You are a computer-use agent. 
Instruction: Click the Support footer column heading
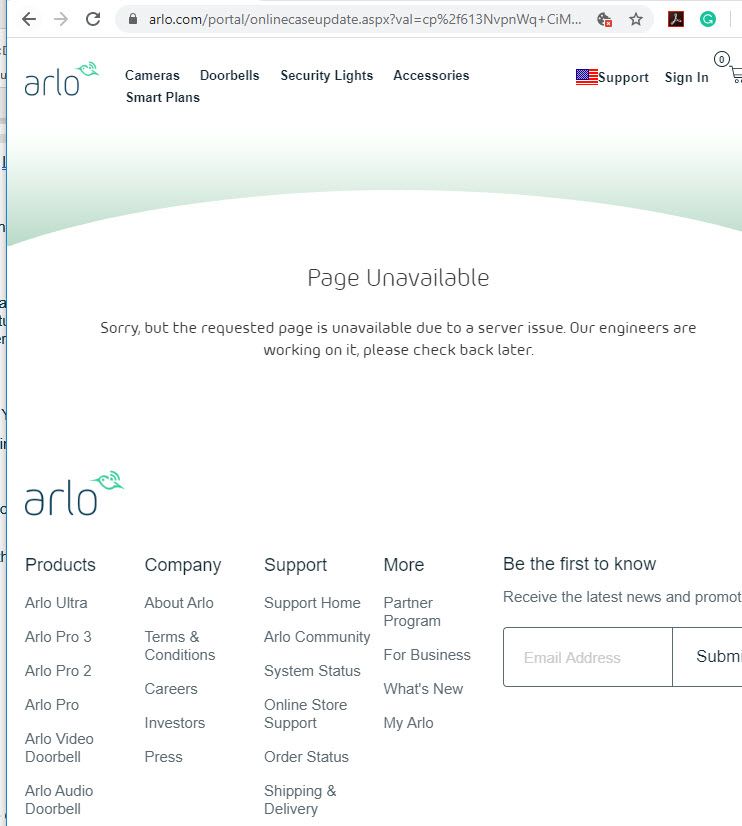295,565
